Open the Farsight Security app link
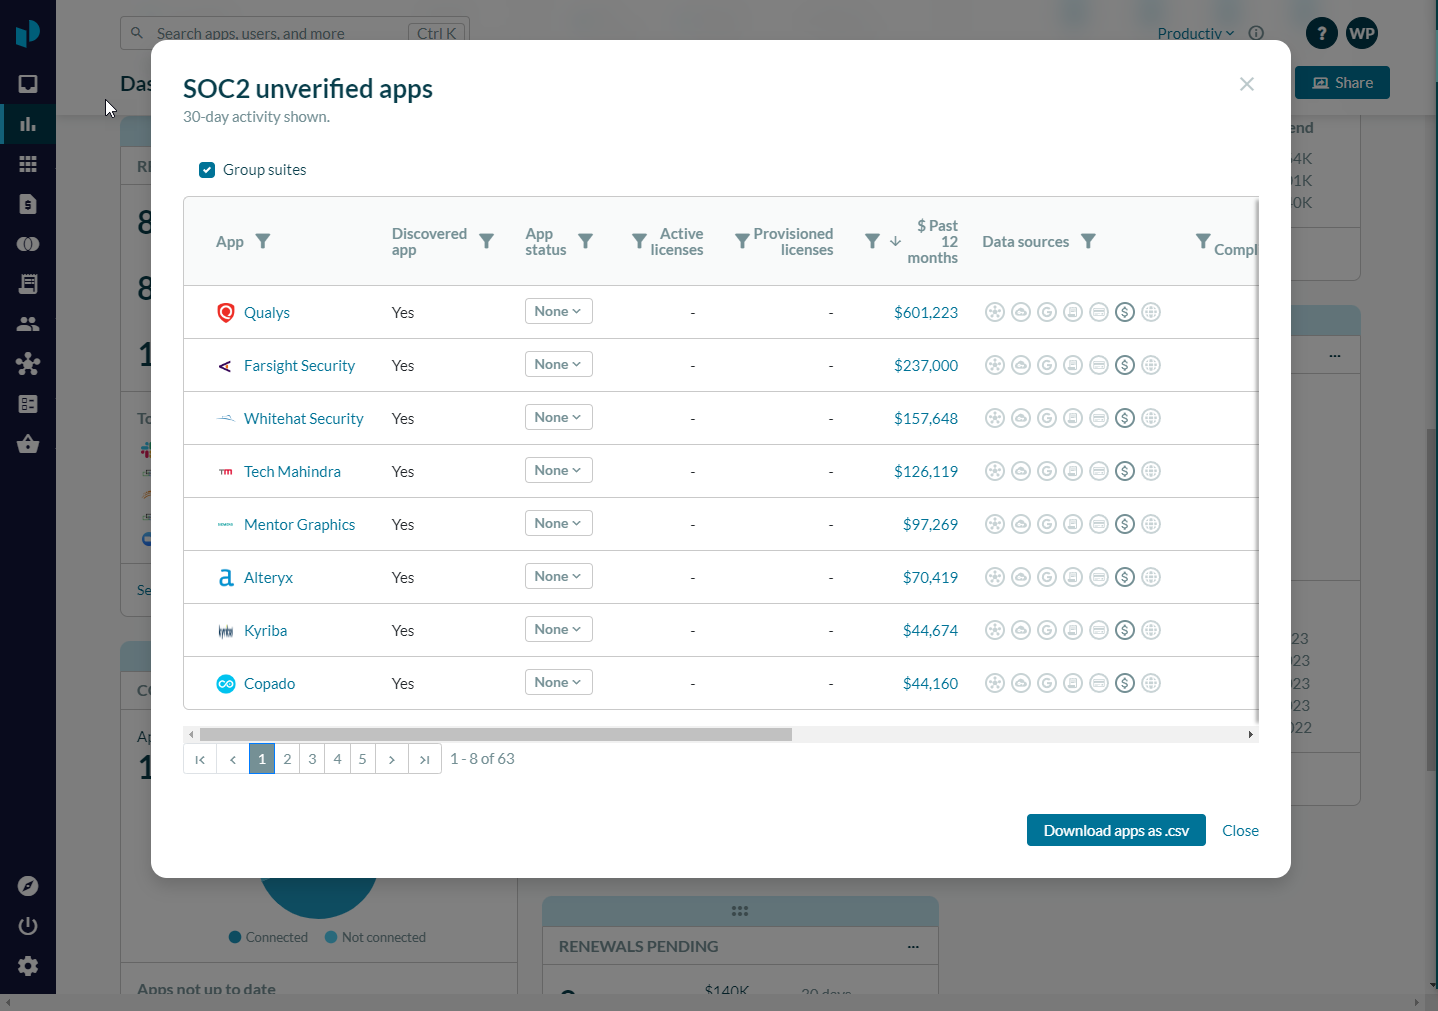This screenshot has height=1011, width=1438. point(299,366)
